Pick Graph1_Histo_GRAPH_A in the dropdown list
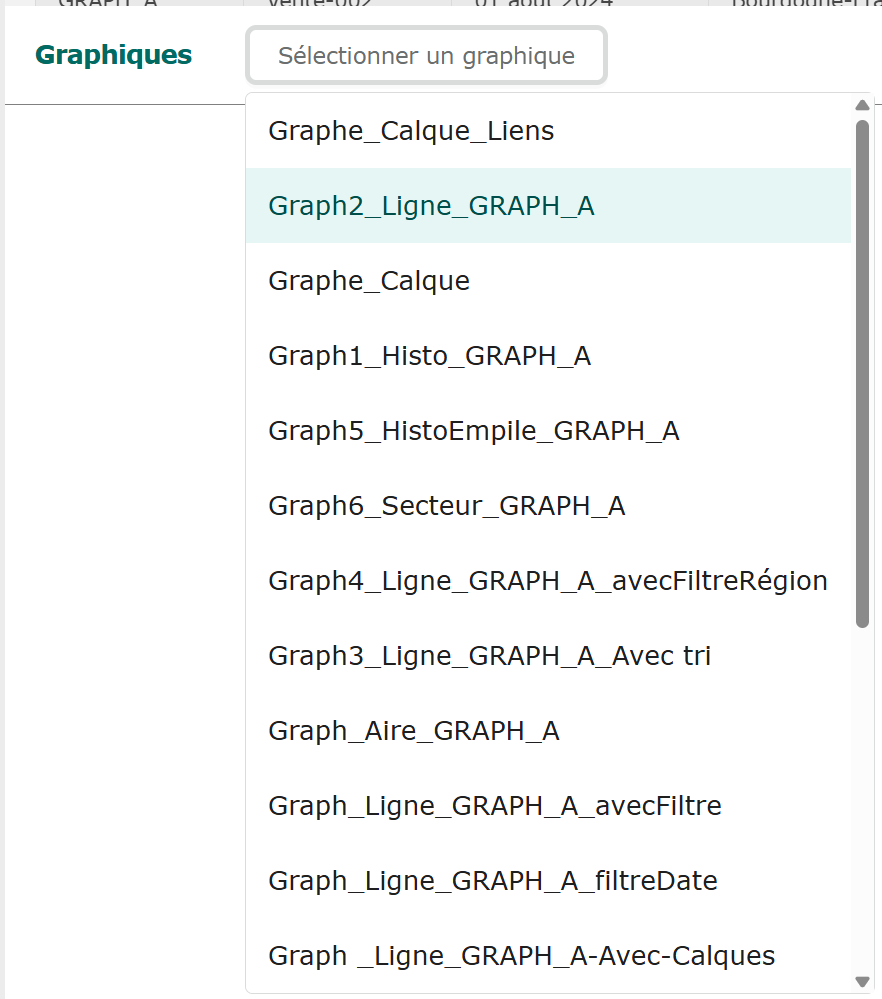The height and width of the screenshot is (999, 882). [429, 356]
